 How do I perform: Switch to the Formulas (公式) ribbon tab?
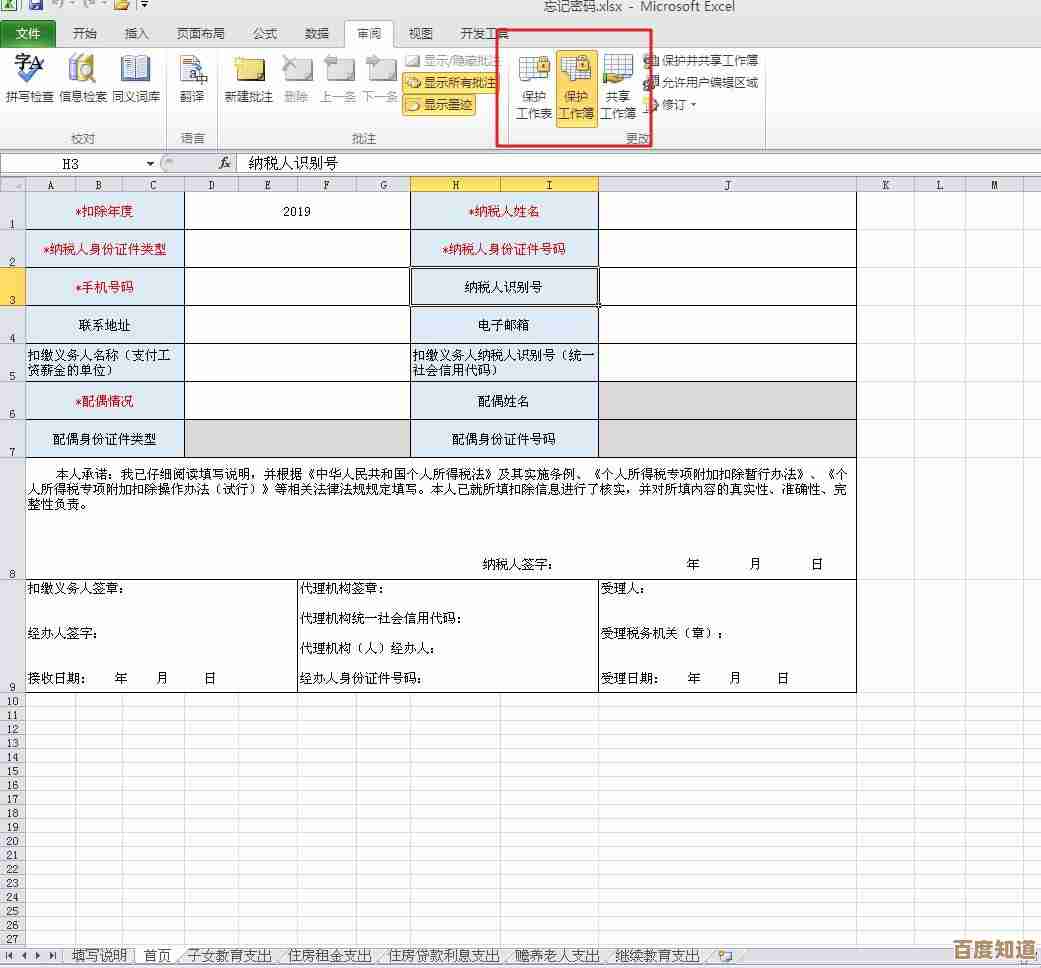coord(265,34)
